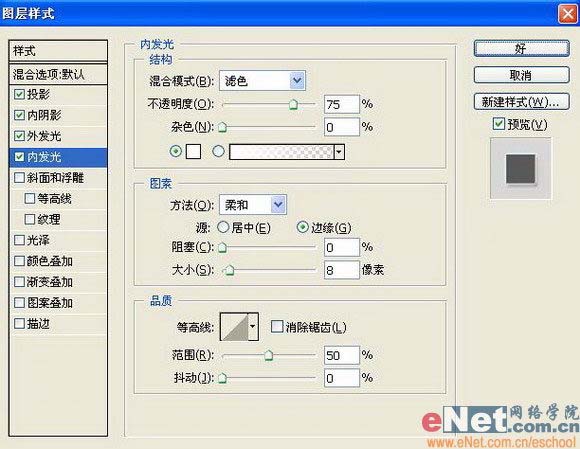Image resolution: width=580 pixels, height=449 pixels.
Task: Open the gradient picker dropdown arrow
Action: click(339, 152)
